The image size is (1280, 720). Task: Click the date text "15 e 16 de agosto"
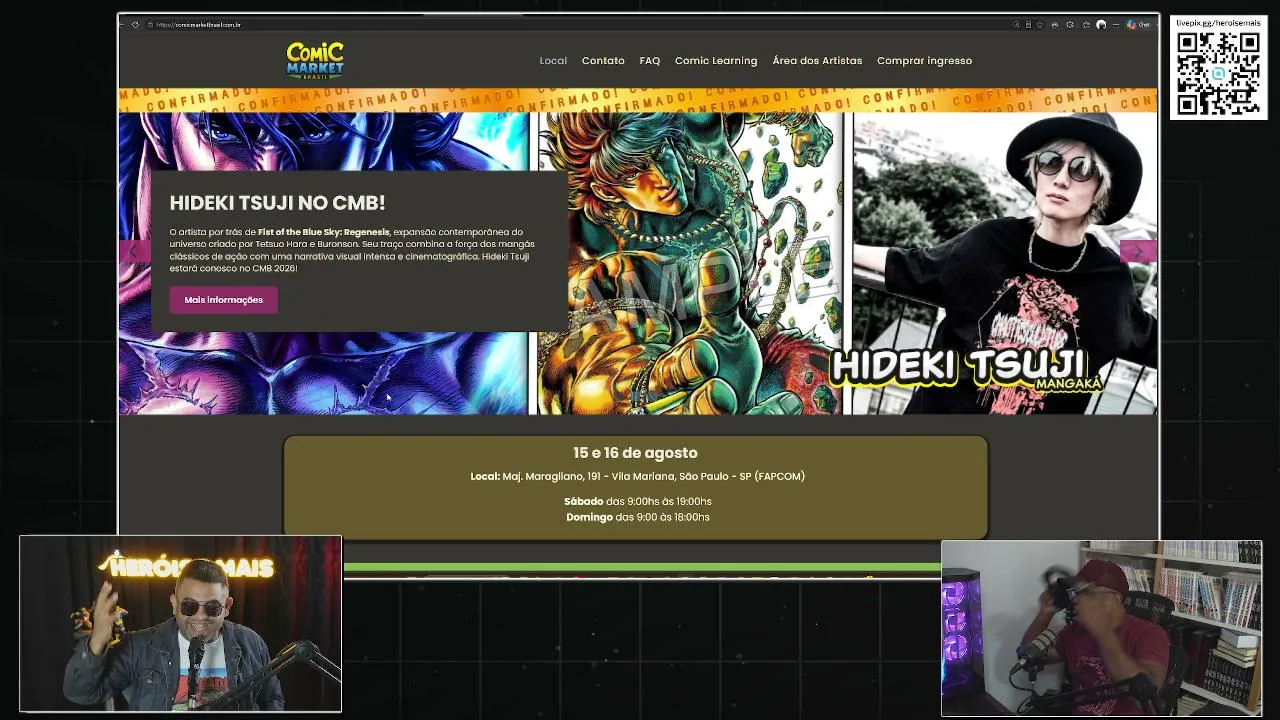pyautogui.click(x=635, y=453)
